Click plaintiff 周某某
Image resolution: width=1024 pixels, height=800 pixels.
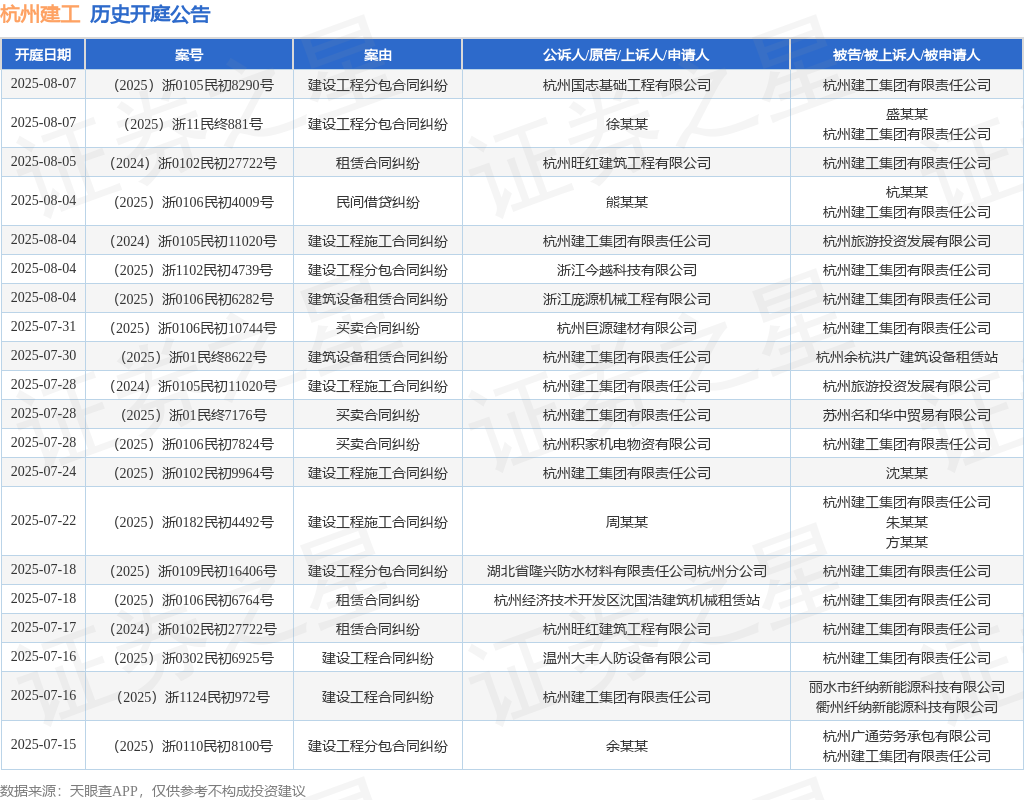click(626, 522)
